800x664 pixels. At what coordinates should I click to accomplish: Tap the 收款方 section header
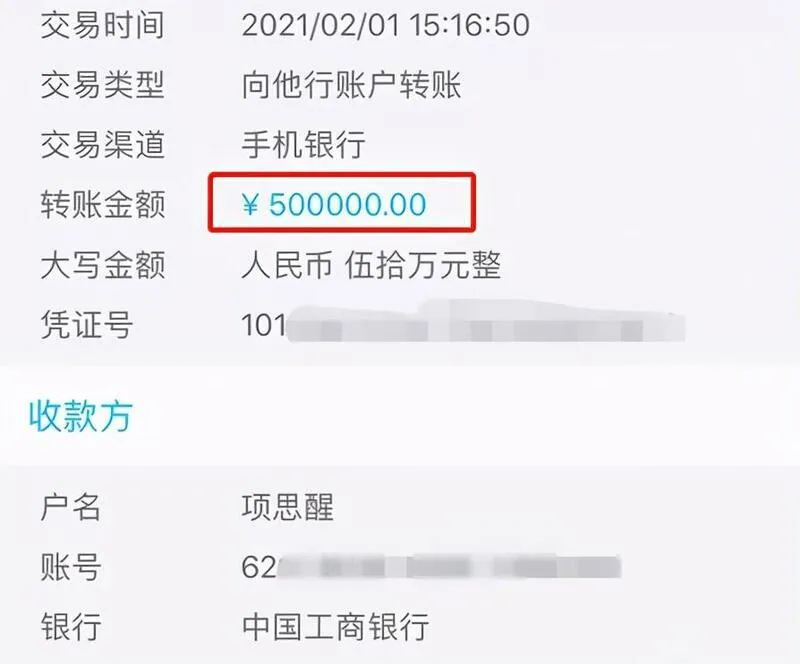[81, 416]
